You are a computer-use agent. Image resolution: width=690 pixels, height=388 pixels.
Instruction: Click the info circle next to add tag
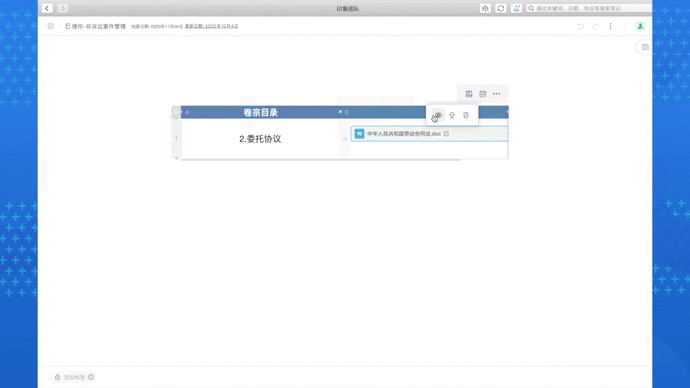point(91,377)
